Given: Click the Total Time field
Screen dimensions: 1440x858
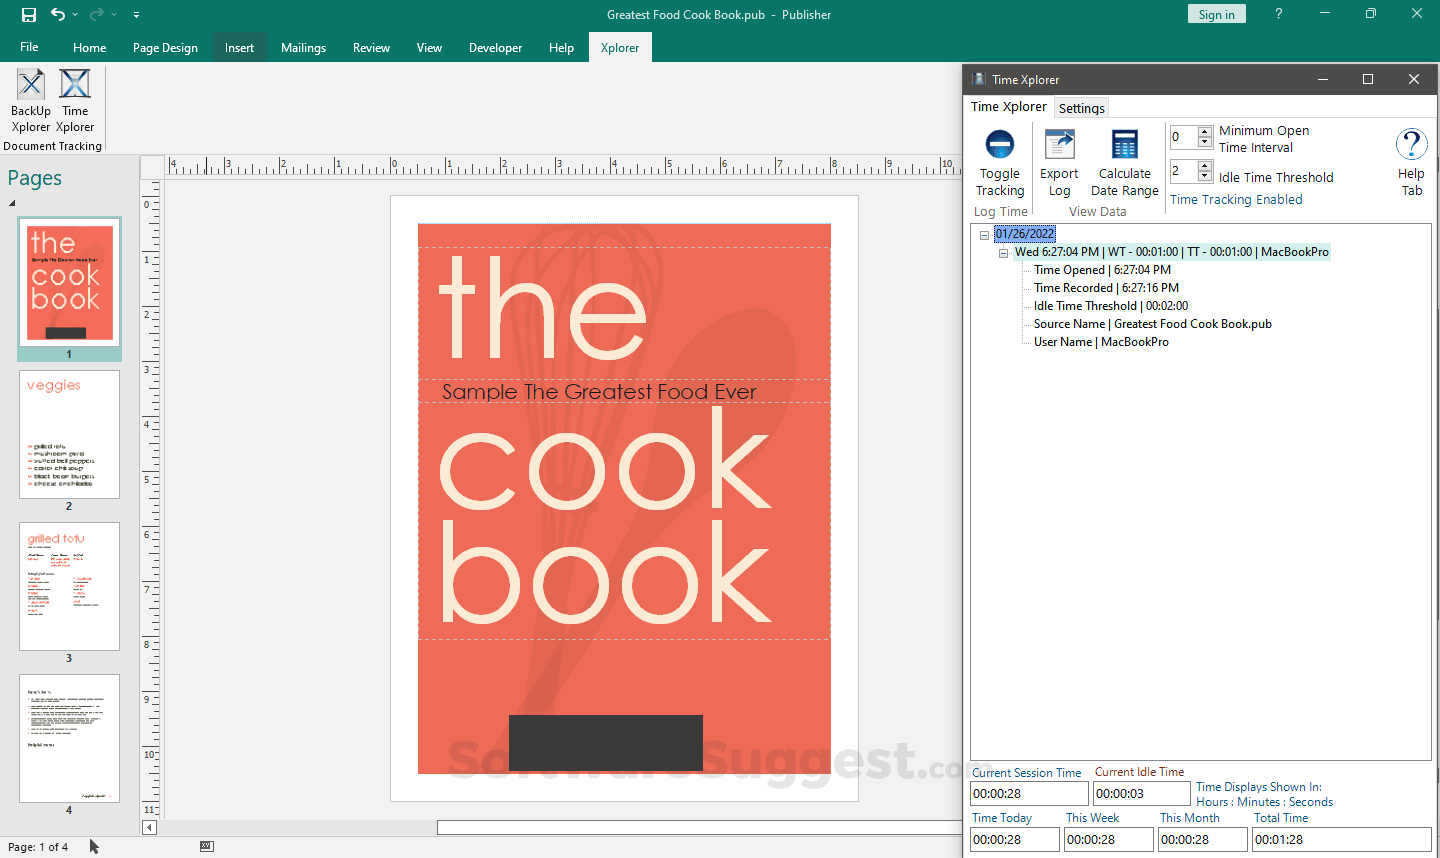Looking at the screenshot, I should point(1341,840).
